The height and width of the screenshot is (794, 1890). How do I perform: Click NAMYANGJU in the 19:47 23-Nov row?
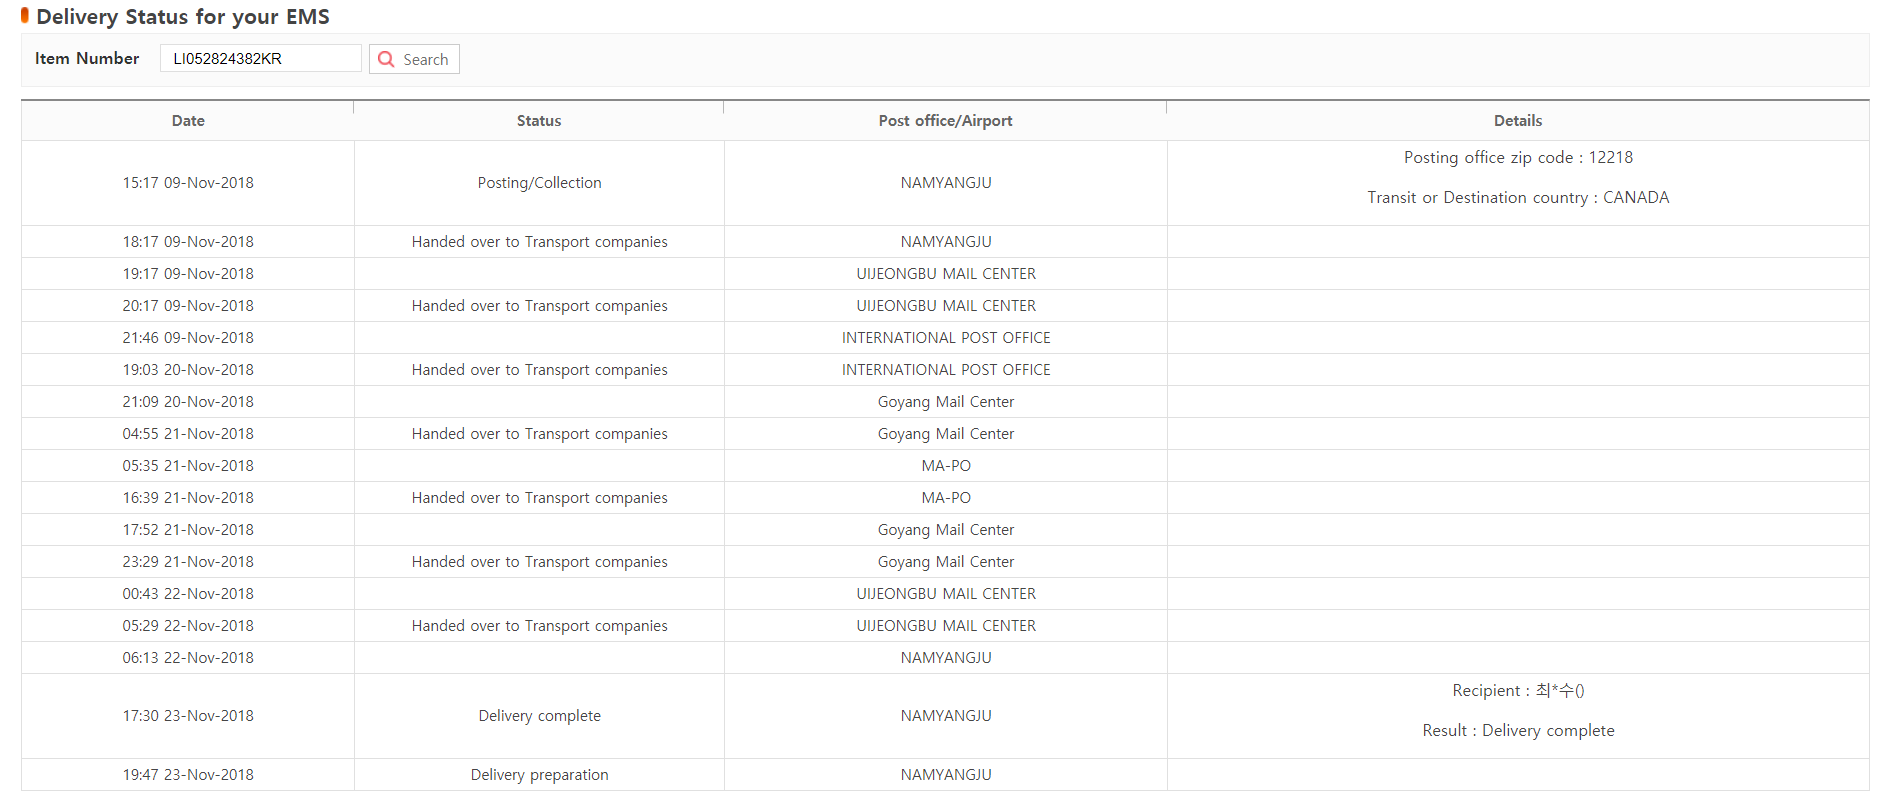click(946, 775)
